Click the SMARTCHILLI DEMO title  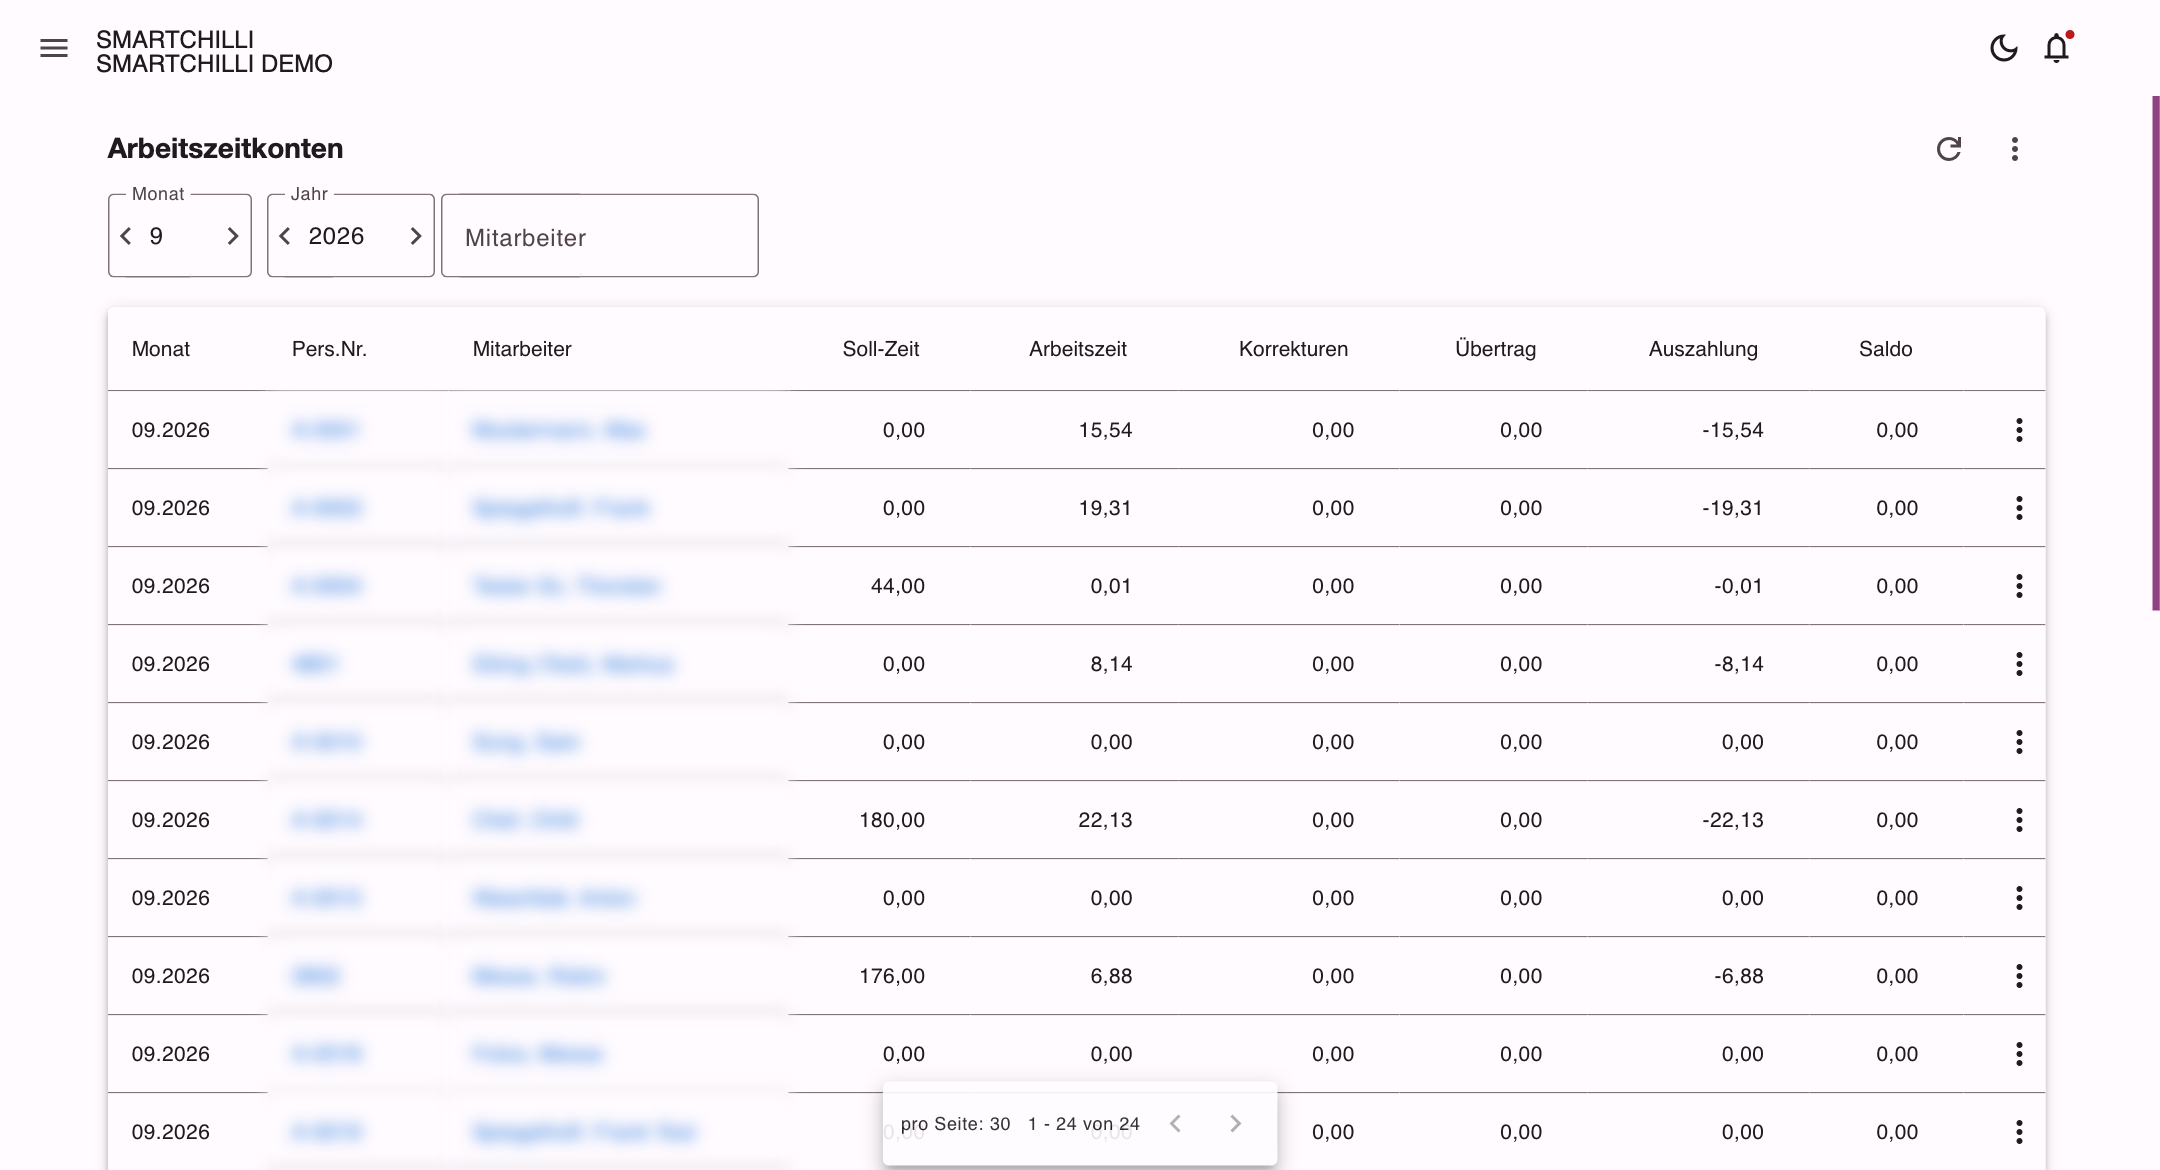214,64
